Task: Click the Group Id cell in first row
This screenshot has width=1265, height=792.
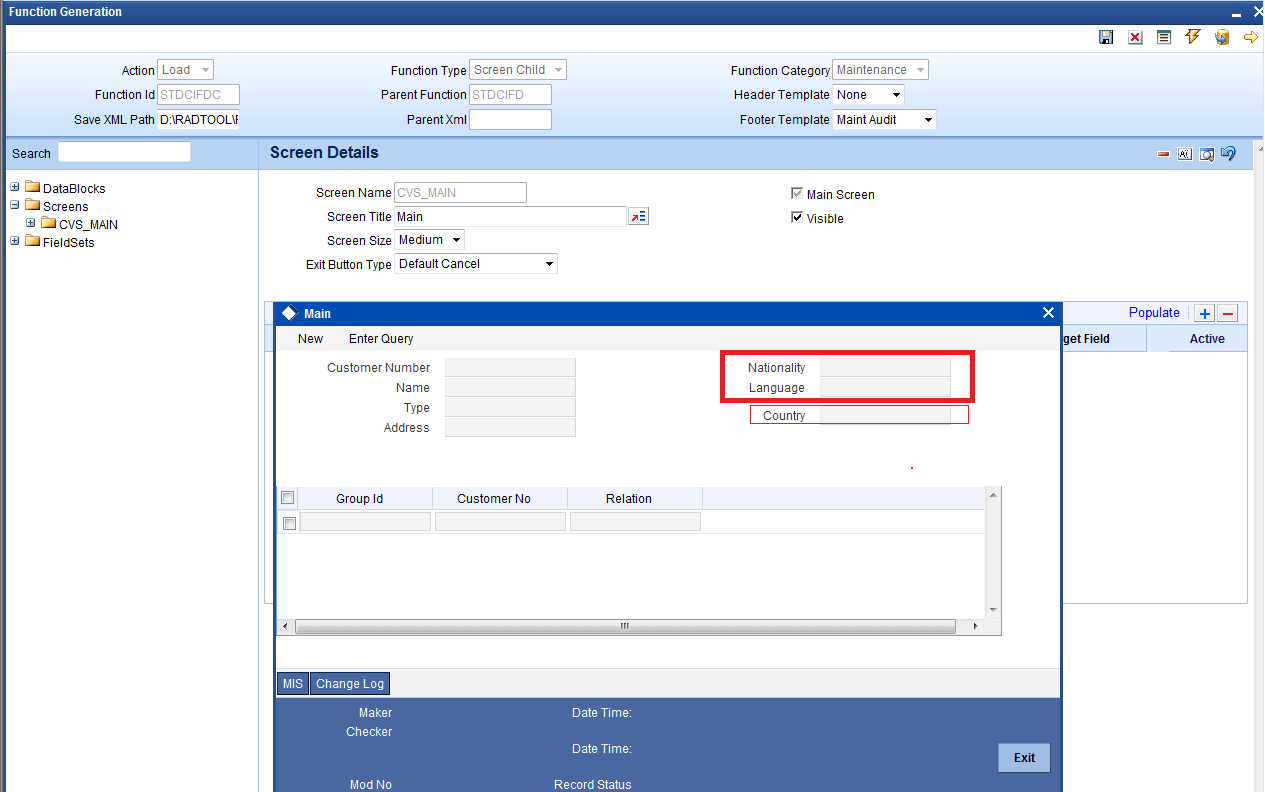Action: (x=365, y=521)
